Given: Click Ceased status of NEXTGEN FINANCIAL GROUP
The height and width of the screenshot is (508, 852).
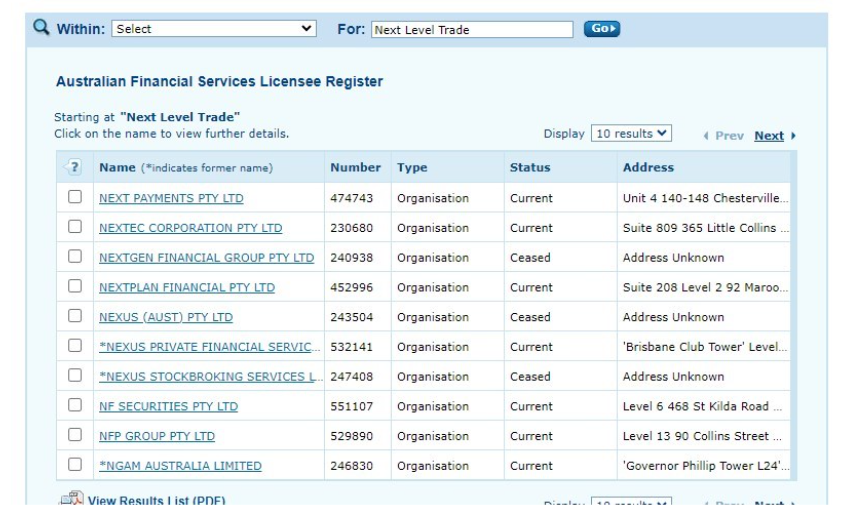Looking at the screenshot, I should [x=530, y=258].
